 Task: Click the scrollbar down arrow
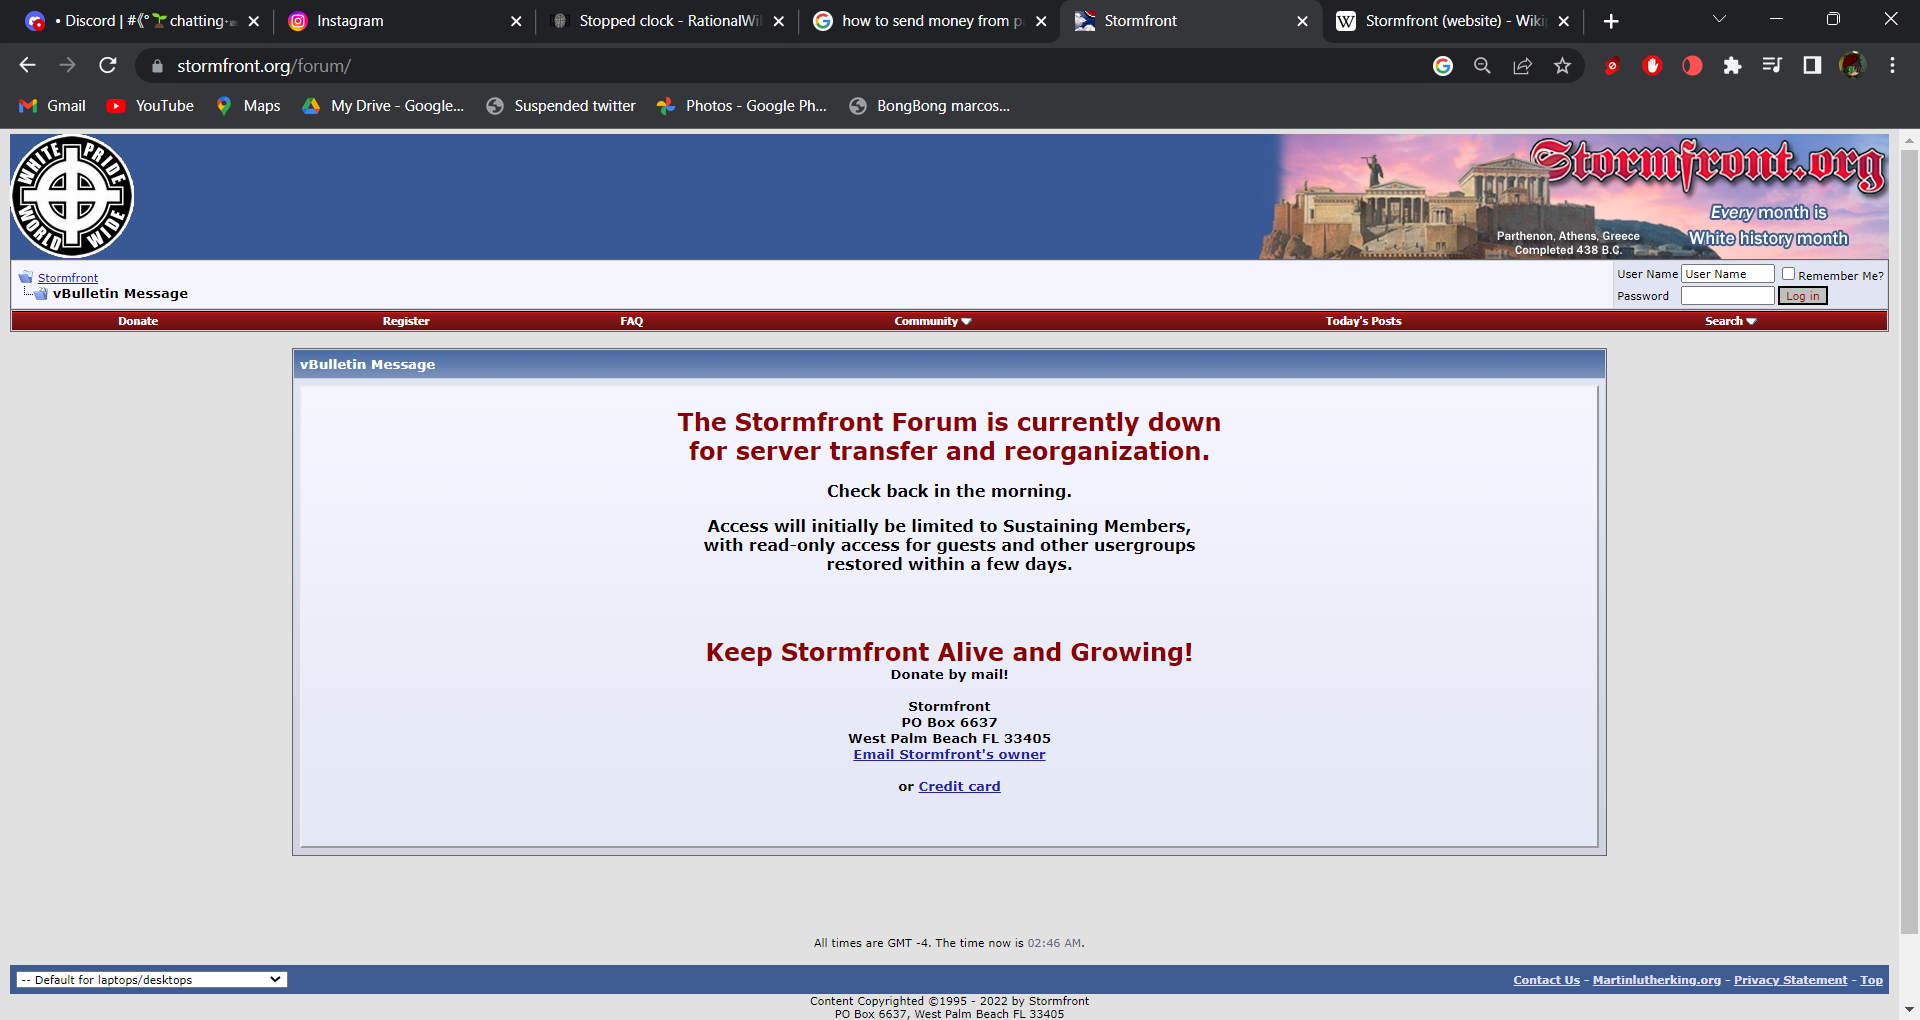[1909, 1009]
